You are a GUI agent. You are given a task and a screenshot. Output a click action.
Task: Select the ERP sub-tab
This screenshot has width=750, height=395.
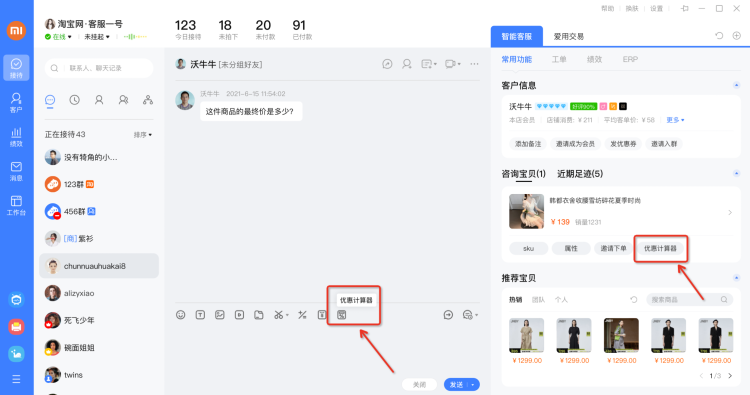point(630,59)
